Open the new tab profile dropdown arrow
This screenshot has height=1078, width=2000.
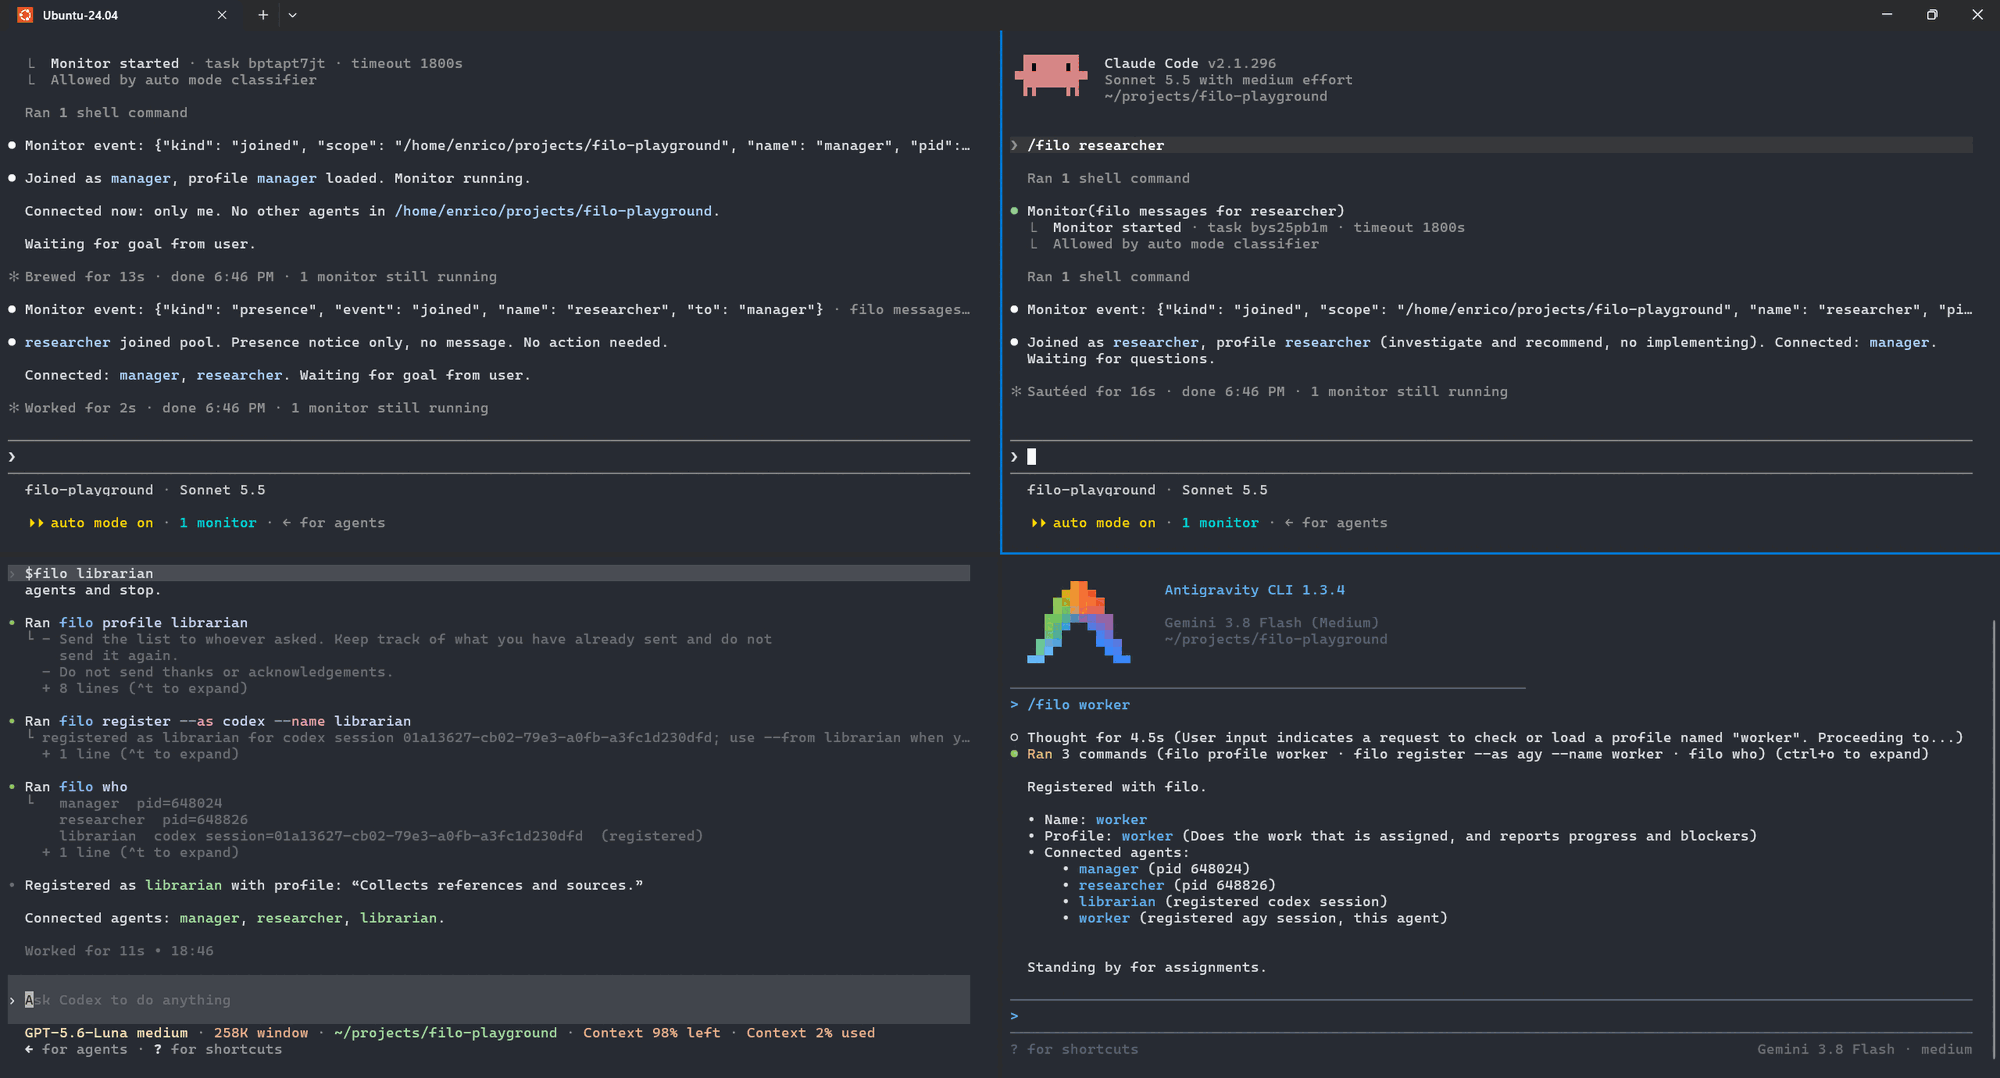(292, 15)
